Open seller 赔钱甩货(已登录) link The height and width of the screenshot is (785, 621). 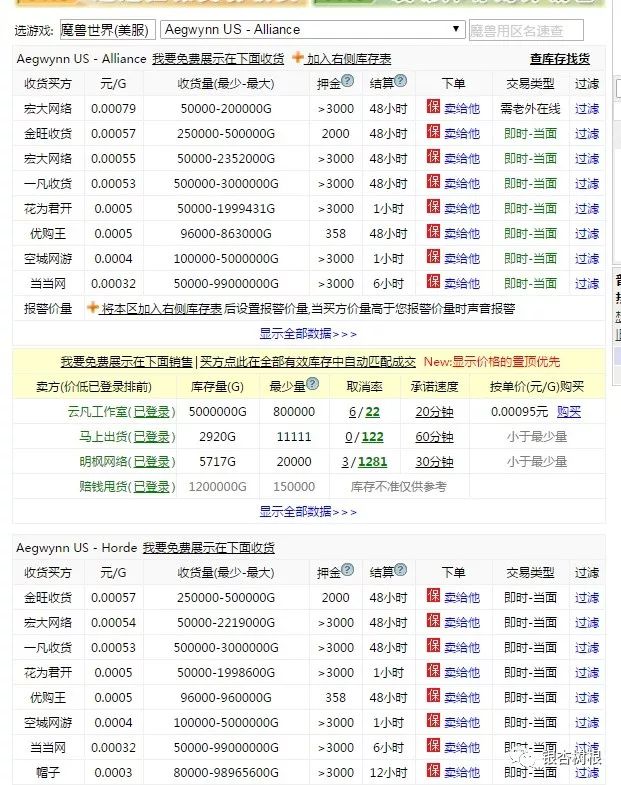coord(127,487)
